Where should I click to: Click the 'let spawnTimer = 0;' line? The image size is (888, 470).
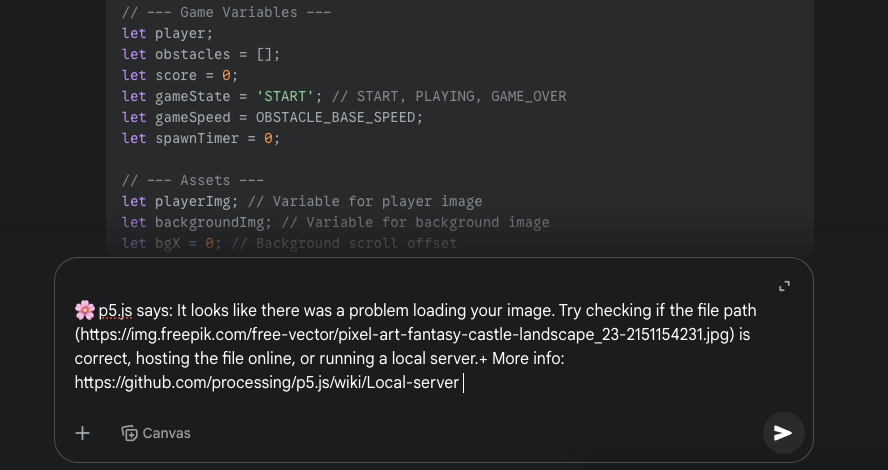pyautogui.click(x=201, y=138)
